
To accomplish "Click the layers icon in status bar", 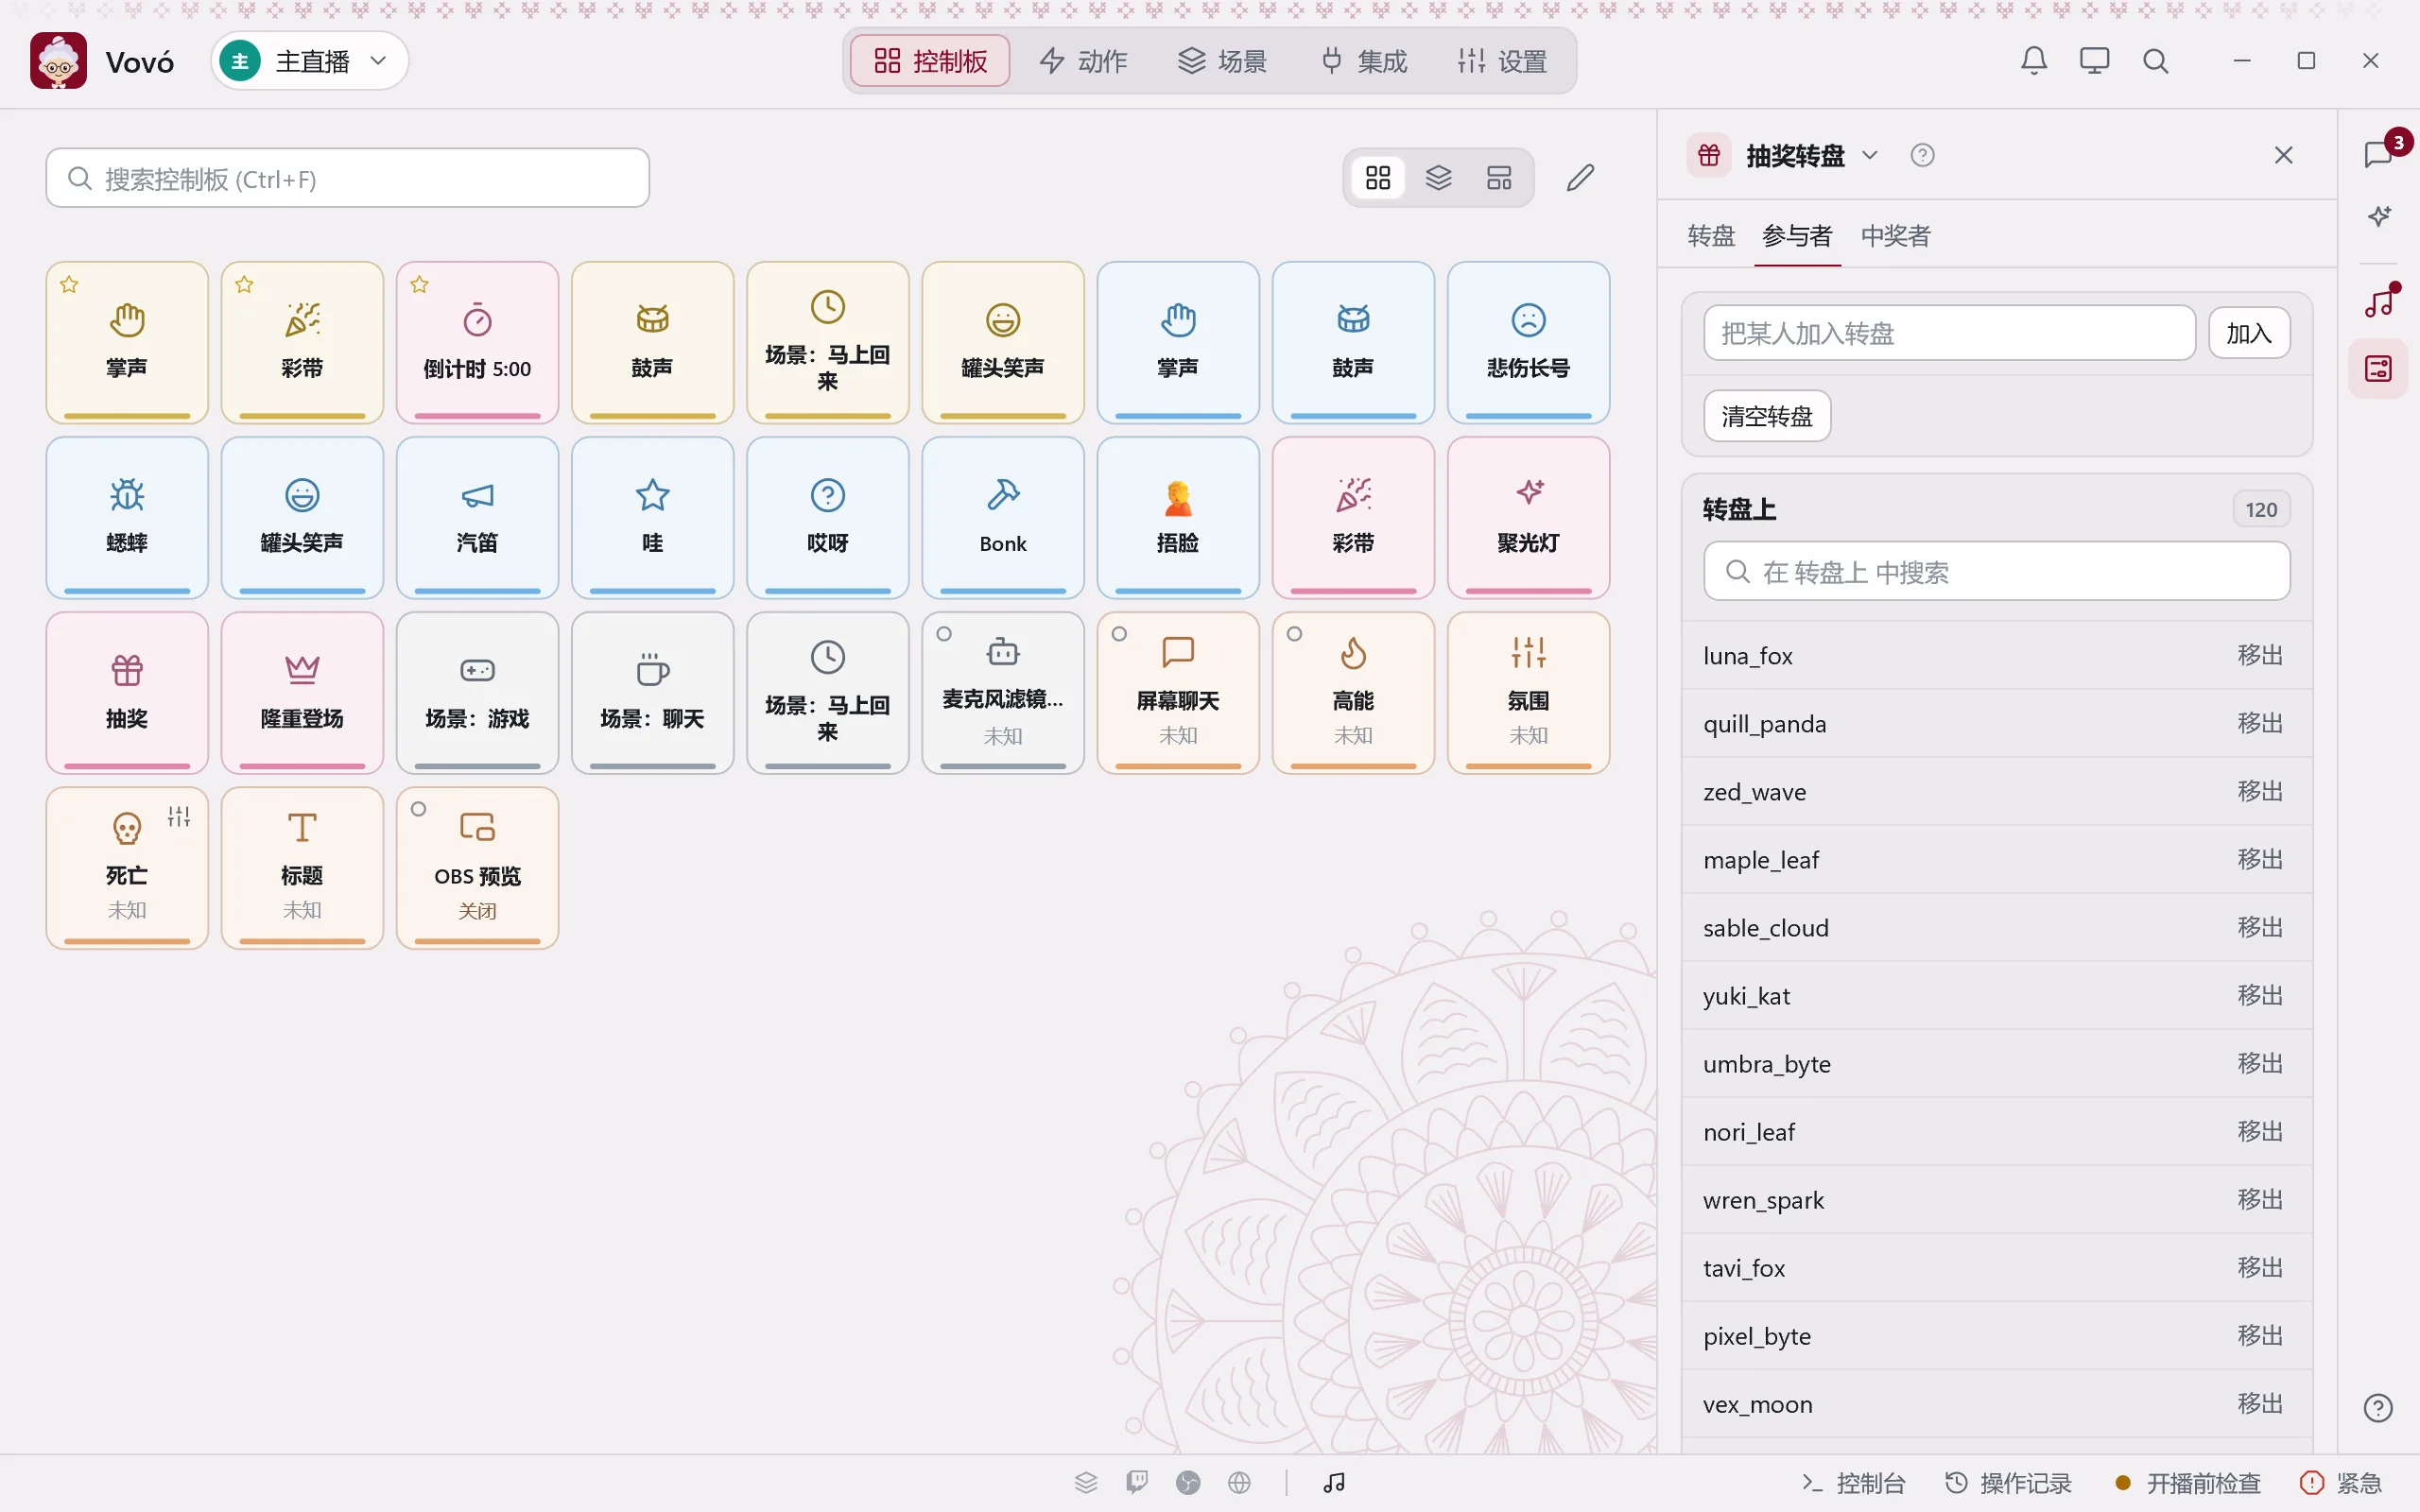I will tap(1086, 1482).
